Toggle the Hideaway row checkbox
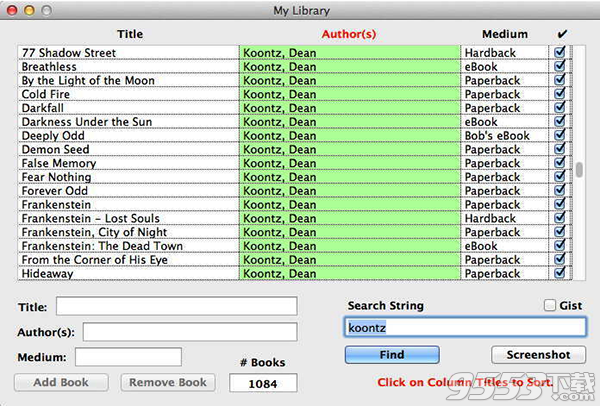Viewport: 600px width, 406px height. coord(559,273)
